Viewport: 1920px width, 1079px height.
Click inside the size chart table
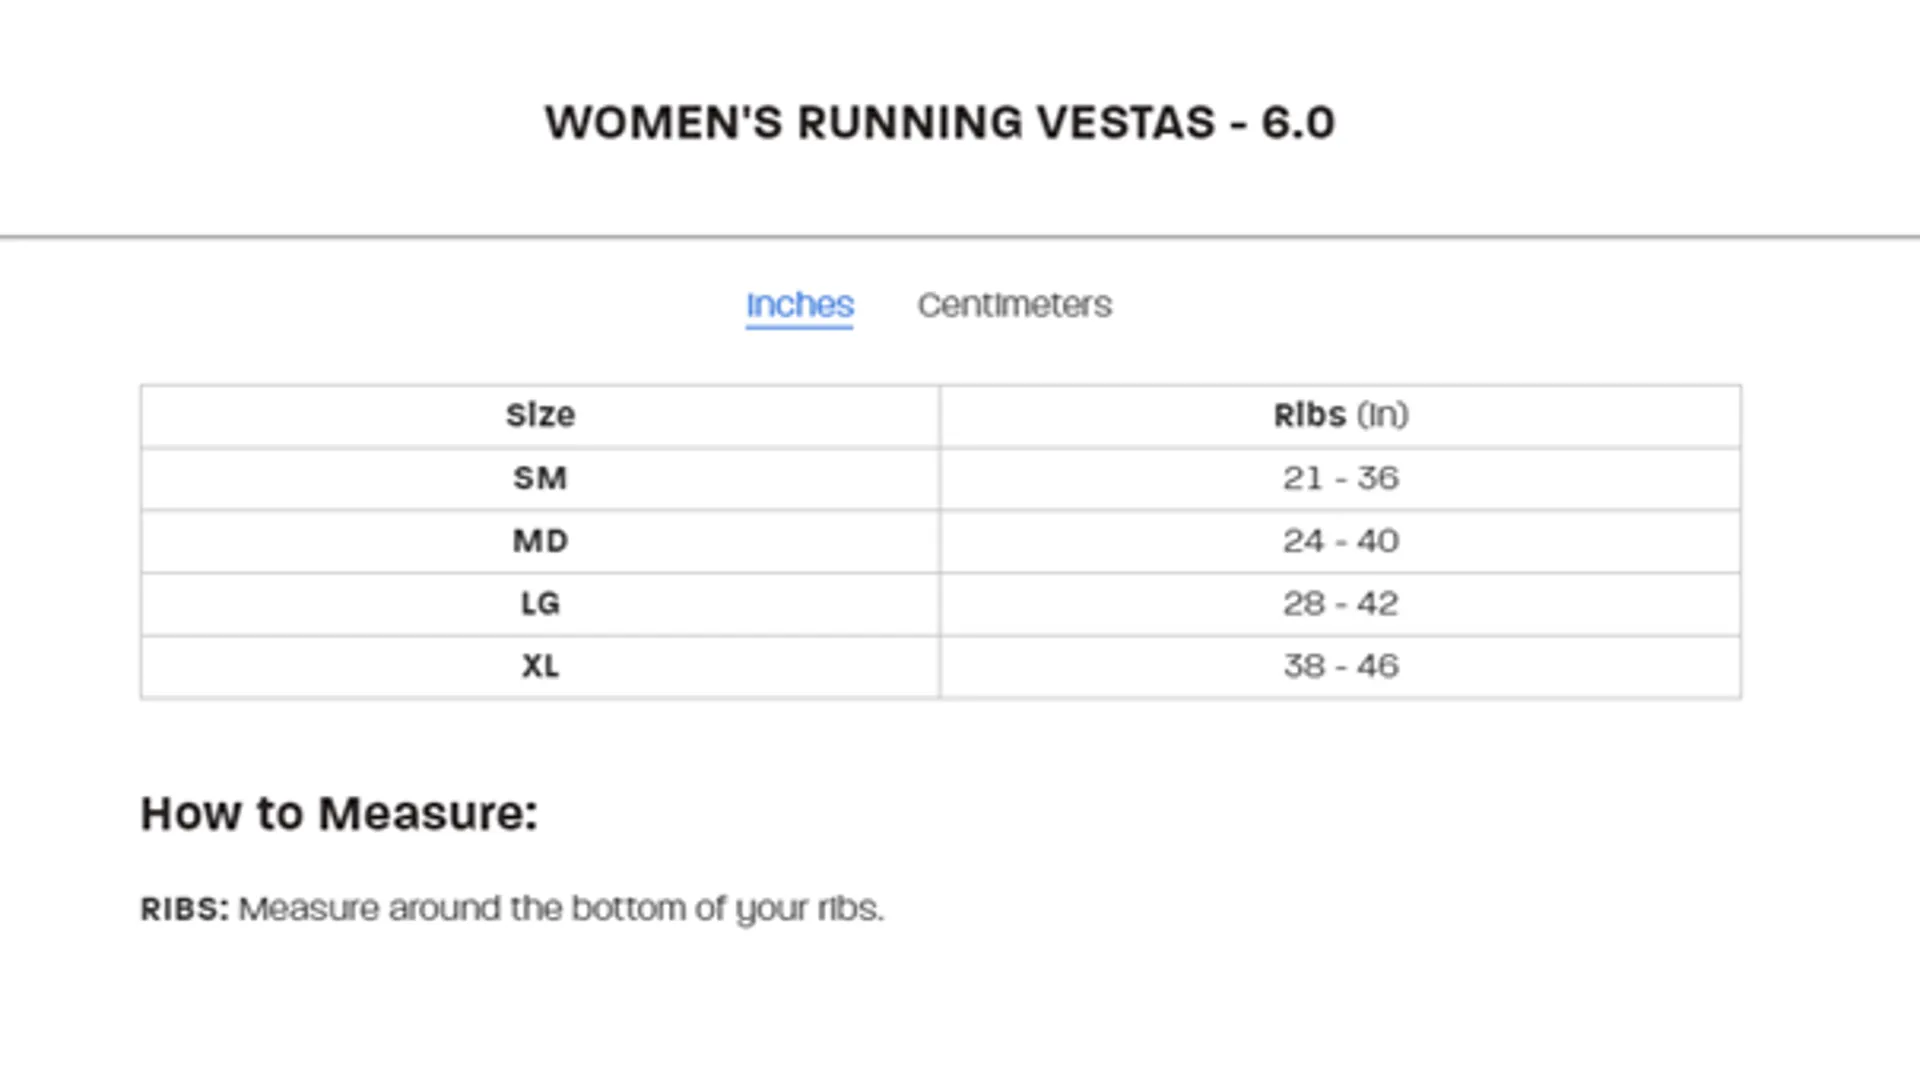click(940, 540)
